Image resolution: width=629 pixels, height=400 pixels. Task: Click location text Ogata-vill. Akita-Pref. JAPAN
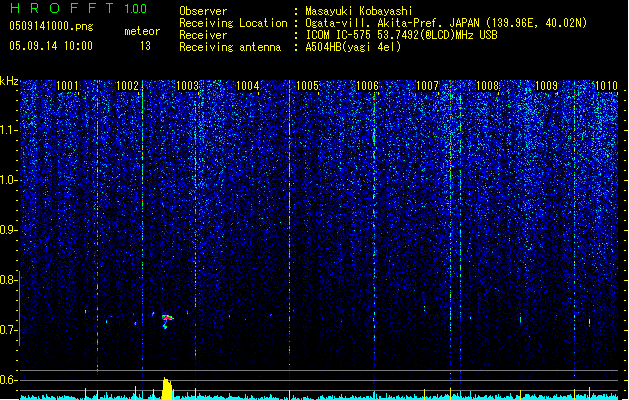click(393, 23)
